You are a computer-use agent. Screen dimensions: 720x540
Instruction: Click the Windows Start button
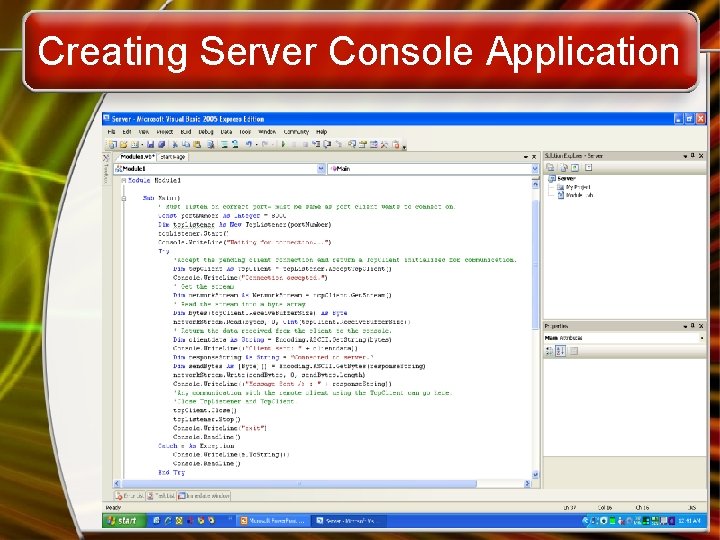[123, 521]
